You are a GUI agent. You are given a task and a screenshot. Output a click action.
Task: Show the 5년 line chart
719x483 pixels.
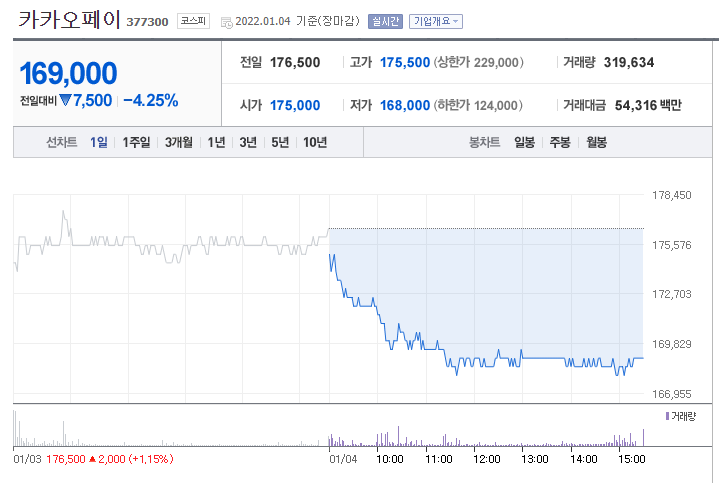click(x=280, y=142)
